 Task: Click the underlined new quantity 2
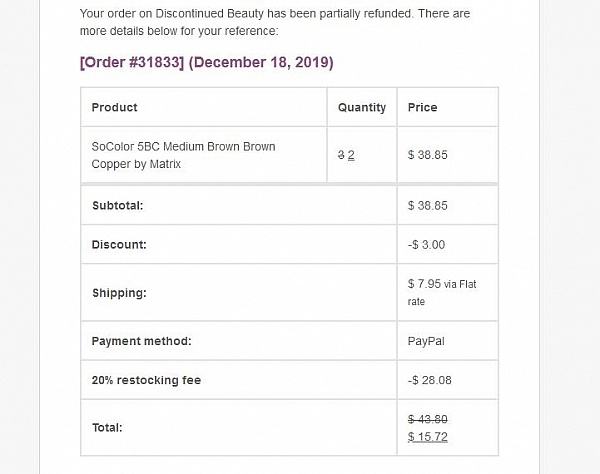[x=351, y=155]
